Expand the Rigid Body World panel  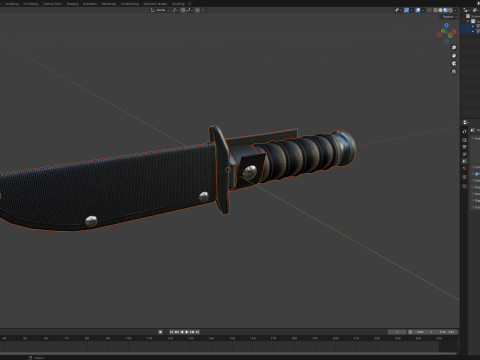point(475,200)
